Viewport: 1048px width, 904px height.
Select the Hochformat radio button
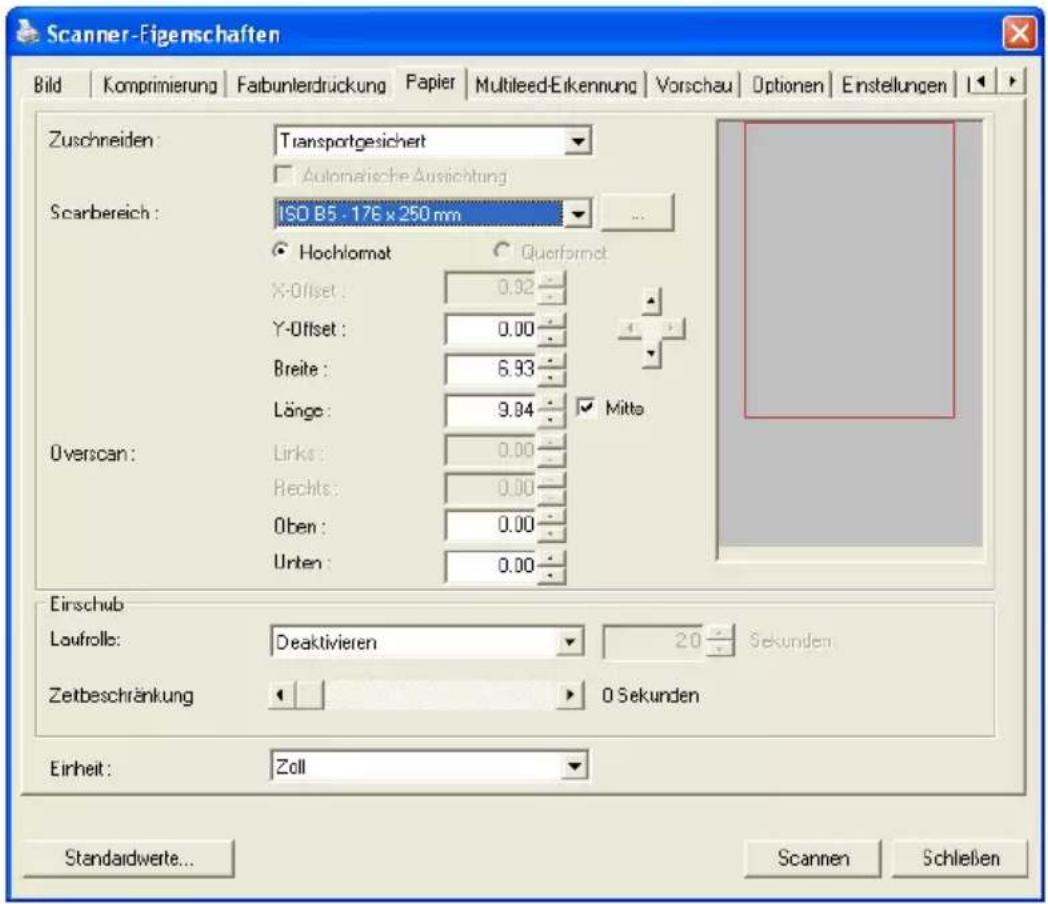click(x=281, y=251)
